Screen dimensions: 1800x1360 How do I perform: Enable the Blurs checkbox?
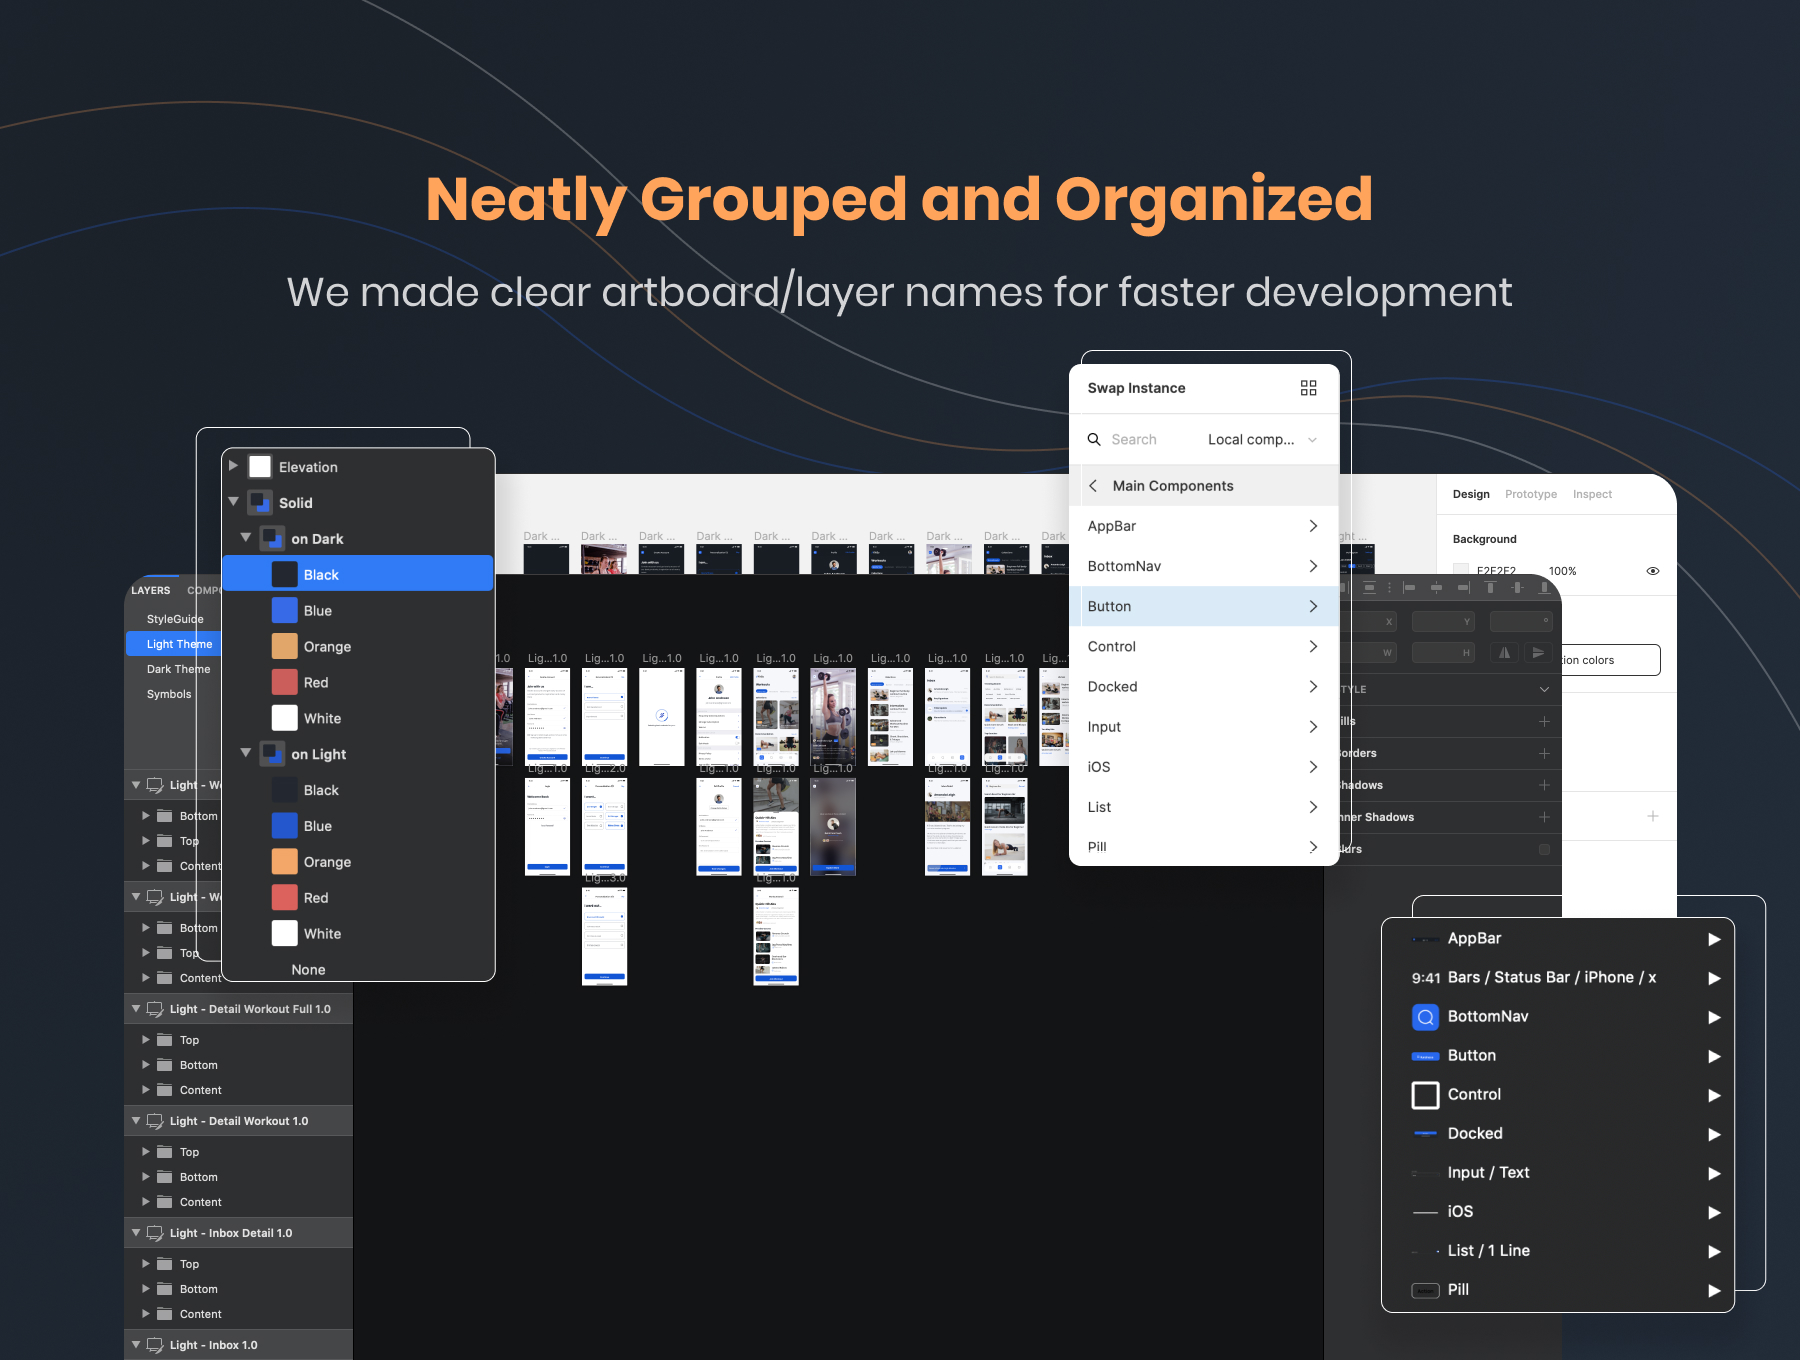[1544, 849]
